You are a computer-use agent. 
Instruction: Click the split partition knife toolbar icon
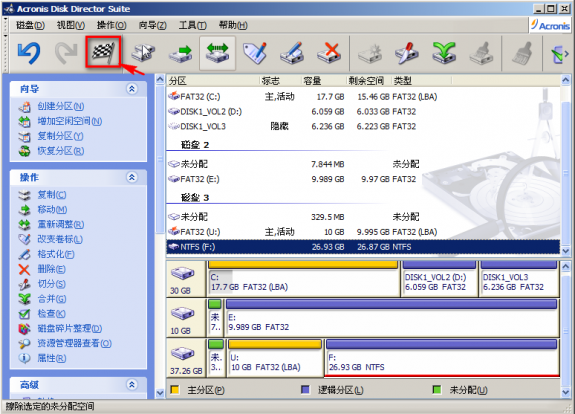[407, 53]
